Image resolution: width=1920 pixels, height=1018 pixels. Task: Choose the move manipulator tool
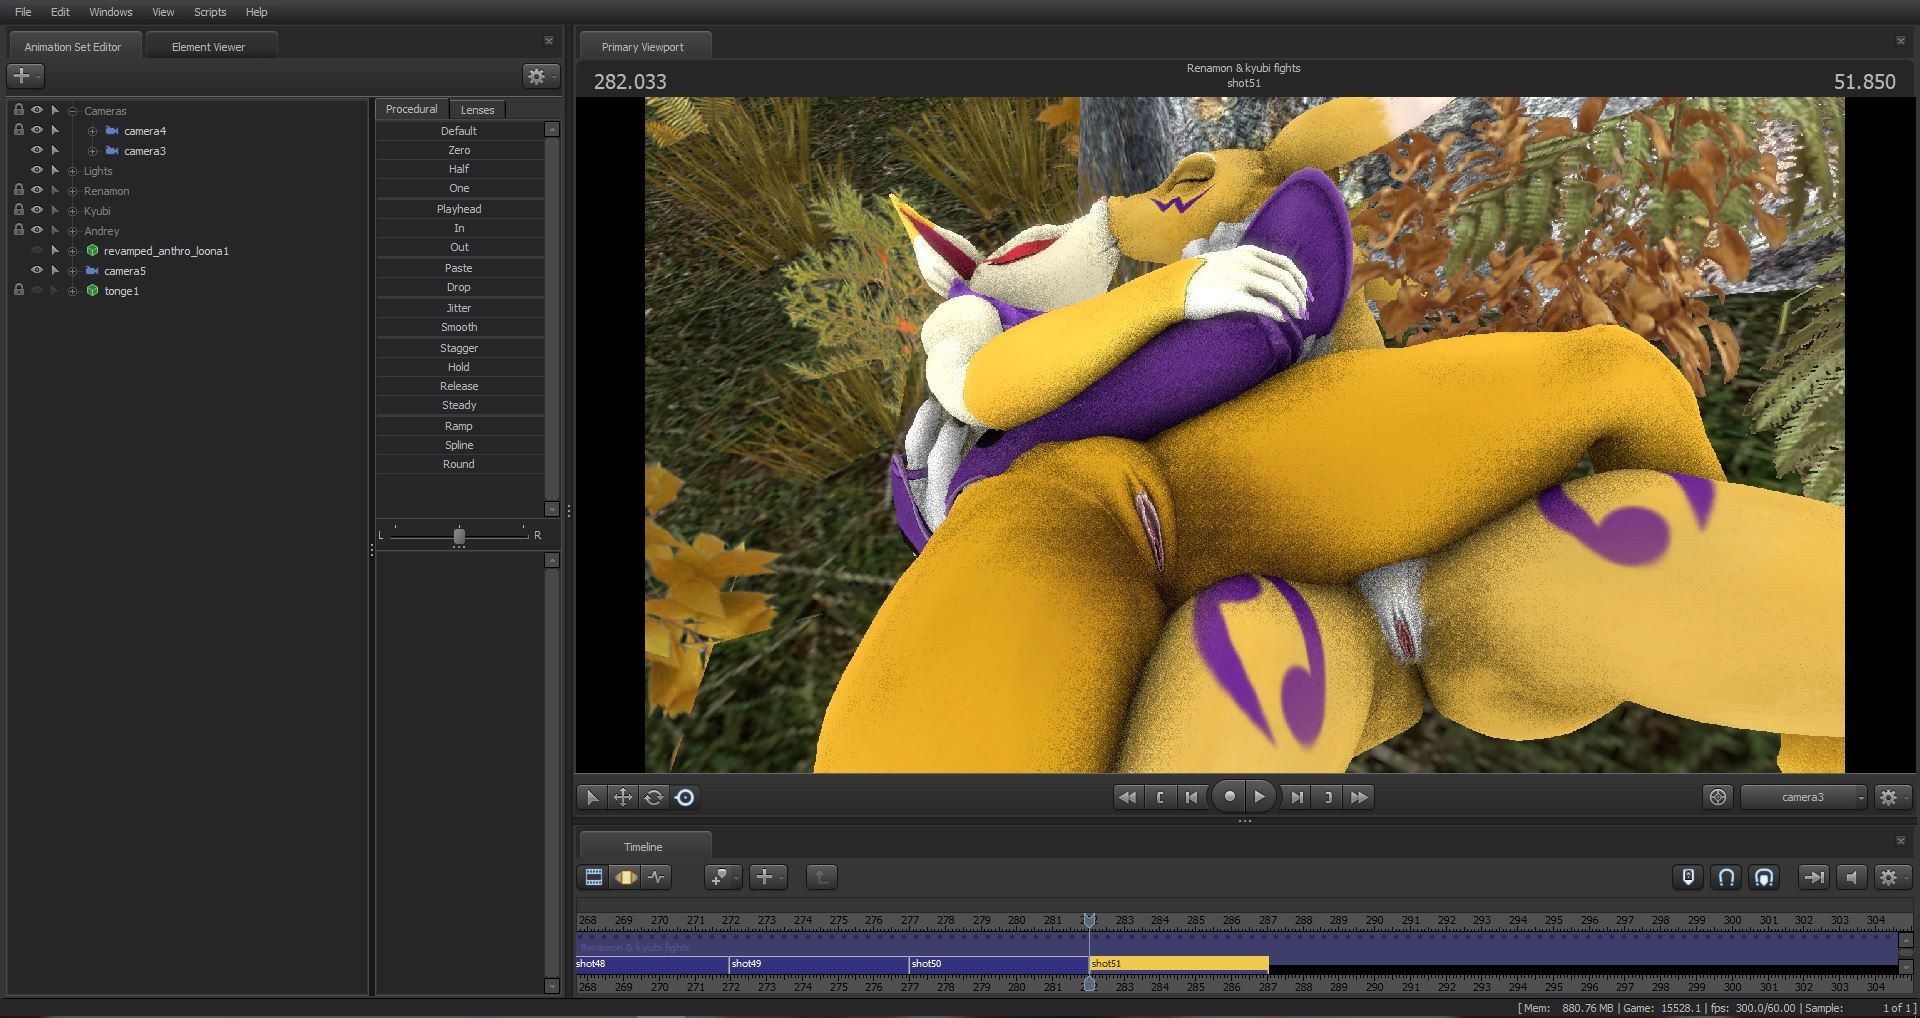623,797
